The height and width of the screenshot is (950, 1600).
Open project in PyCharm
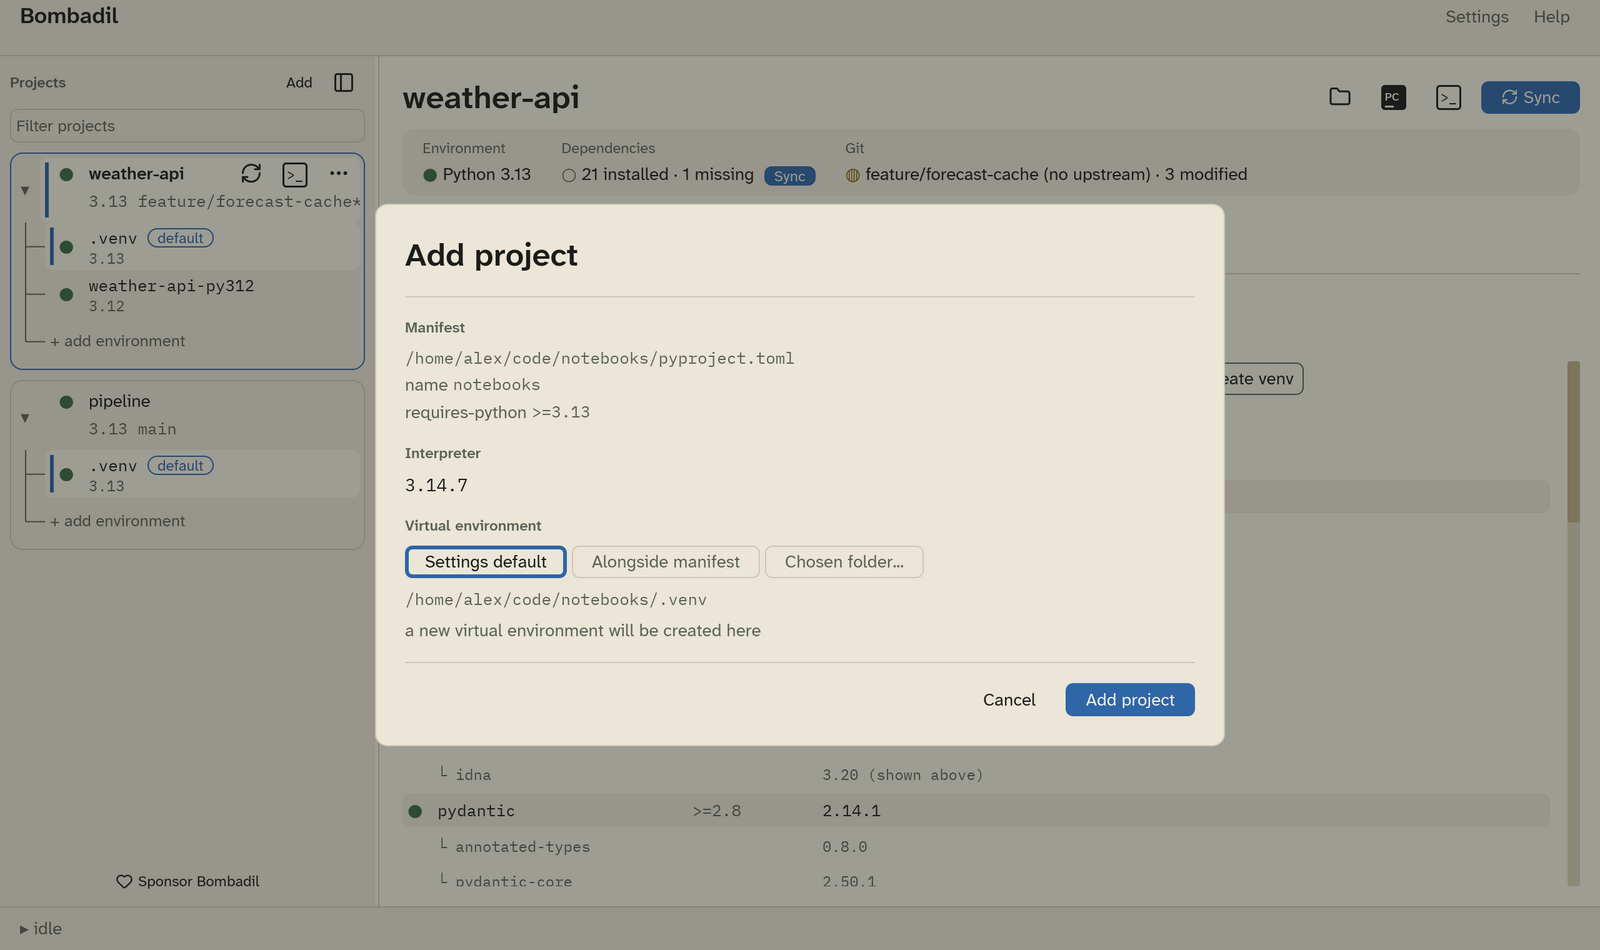1393,97
